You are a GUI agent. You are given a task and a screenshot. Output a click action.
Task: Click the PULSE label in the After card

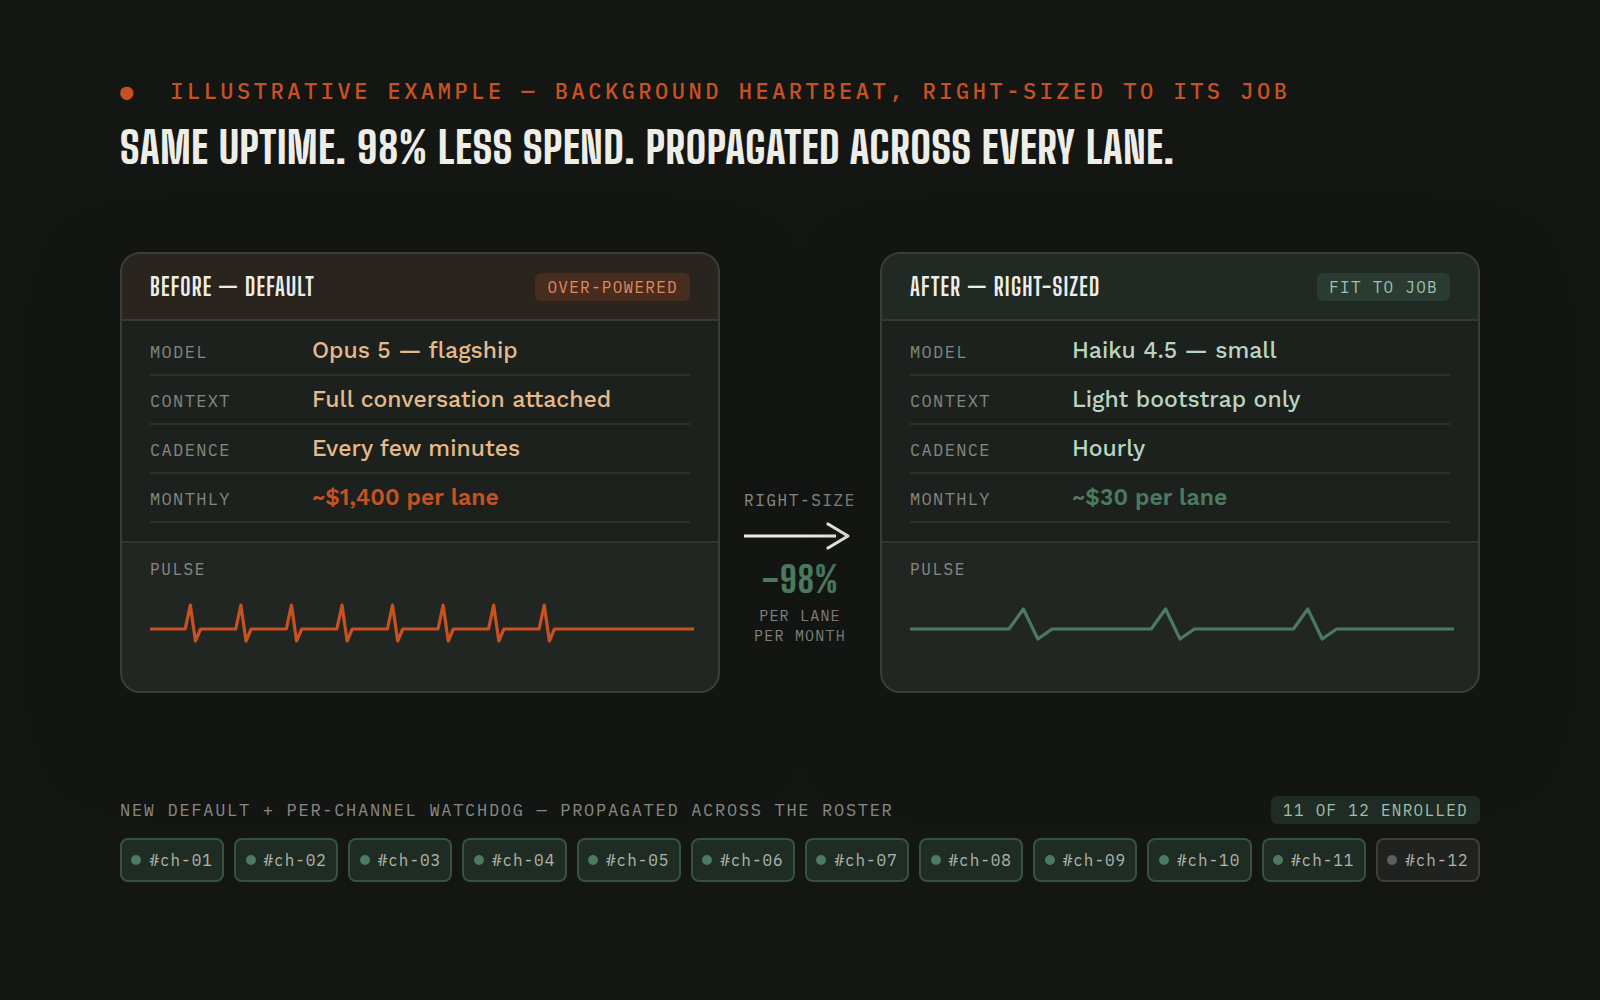point(937,569)
